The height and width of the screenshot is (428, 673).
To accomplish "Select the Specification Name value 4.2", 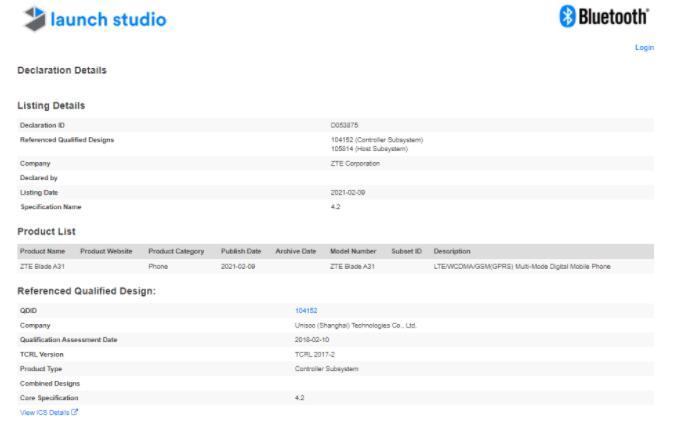I will pyautogui.click(x=335, y=207).
